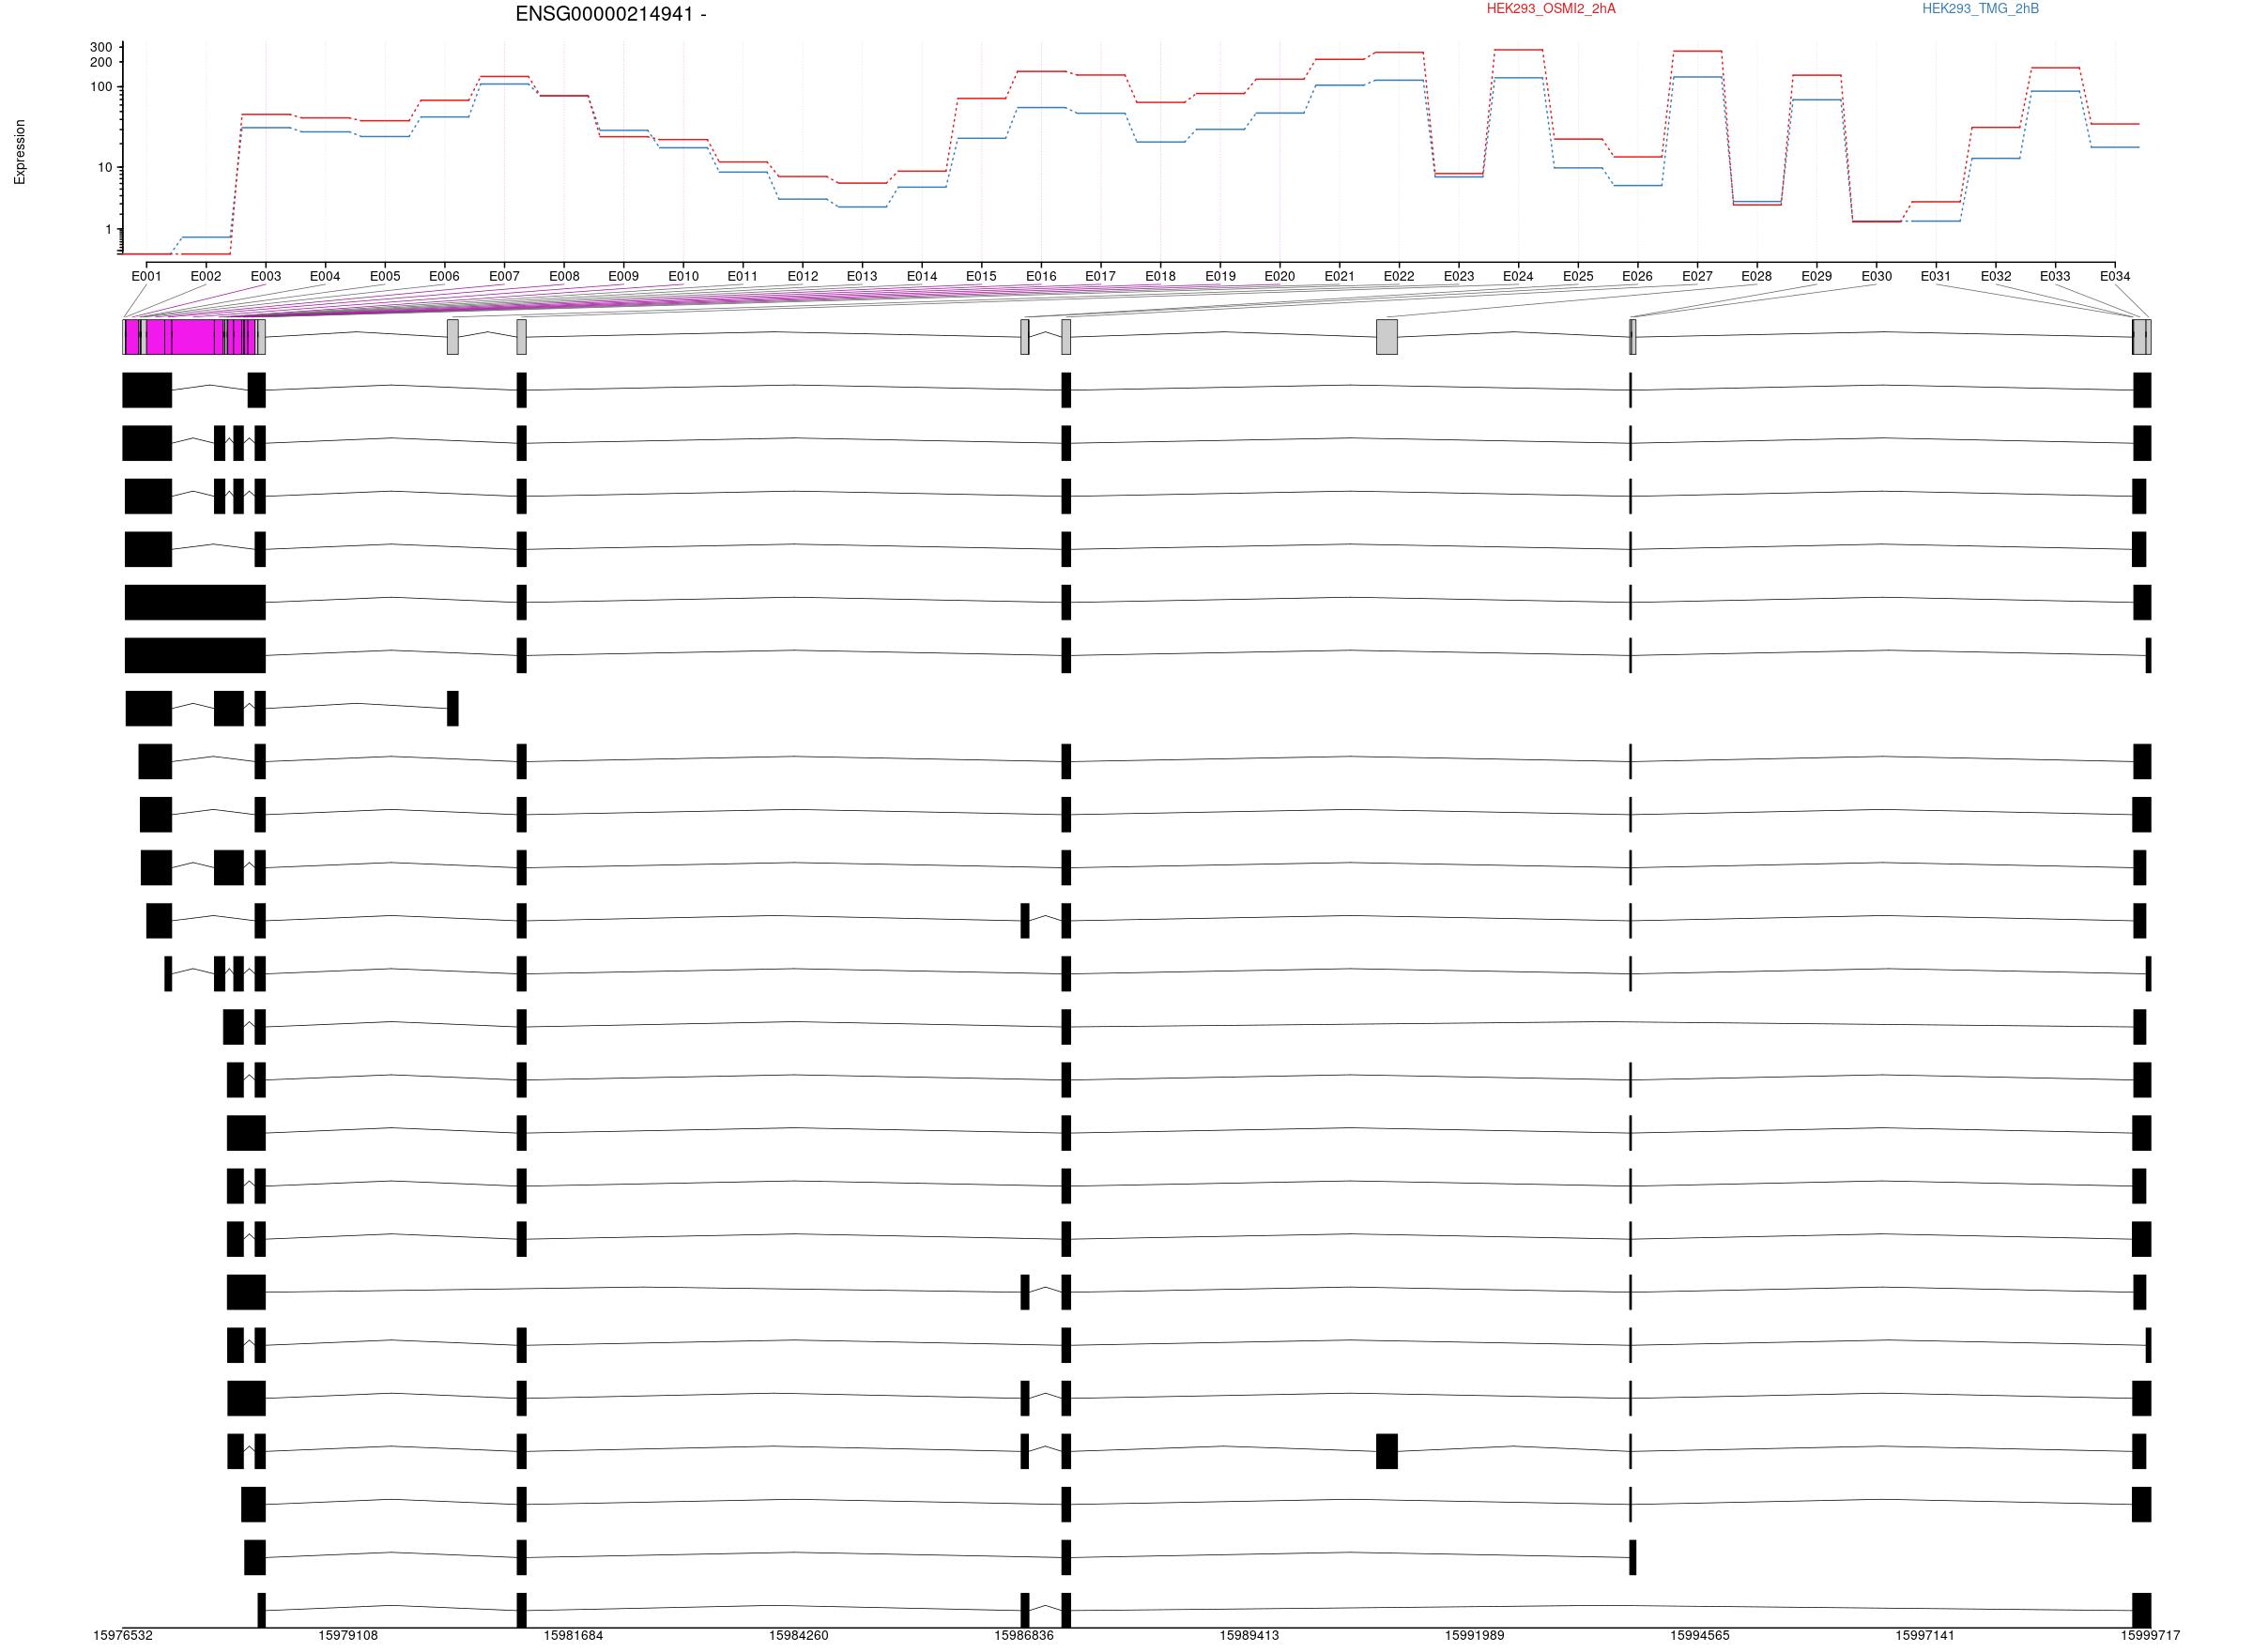2253x1652 pixels.
Task: Click the blue expression line above E002
Action: click(x=206, y=237)
